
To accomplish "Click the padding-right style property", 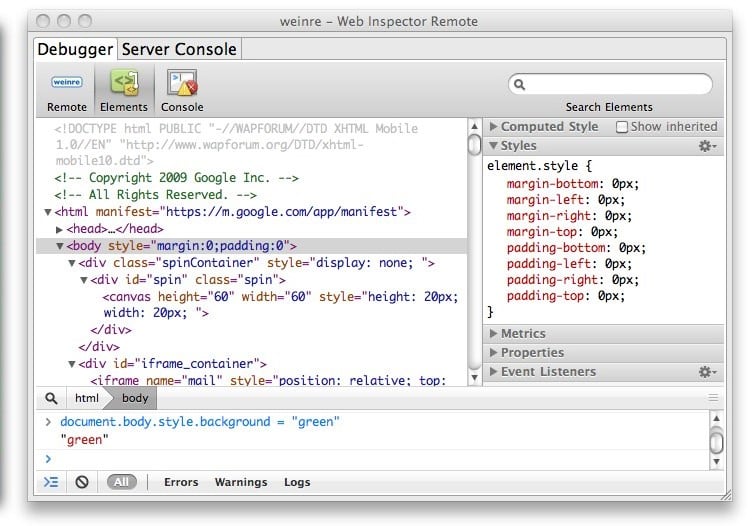I will click(573, 280).
